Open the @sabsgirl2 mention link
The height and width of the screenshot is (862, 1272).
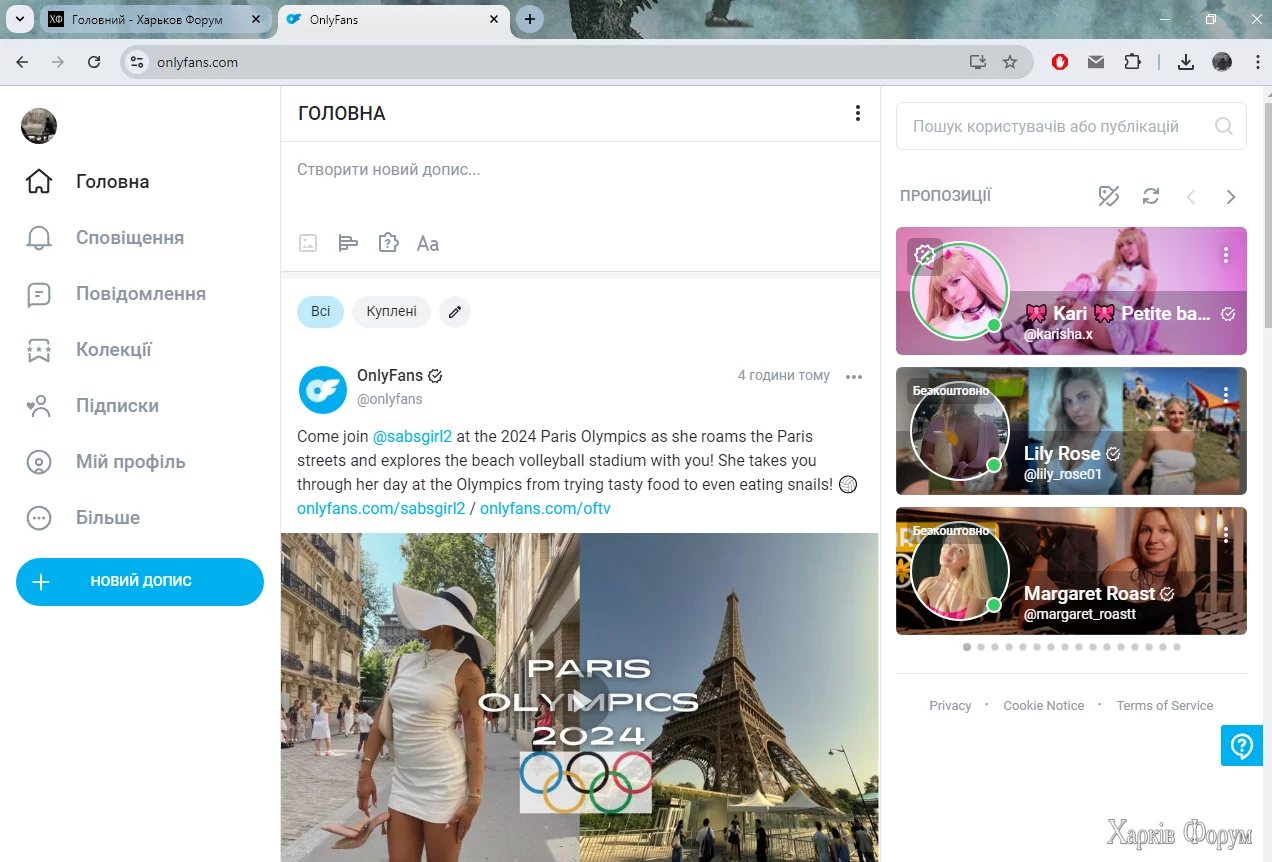tap(413, 437)
